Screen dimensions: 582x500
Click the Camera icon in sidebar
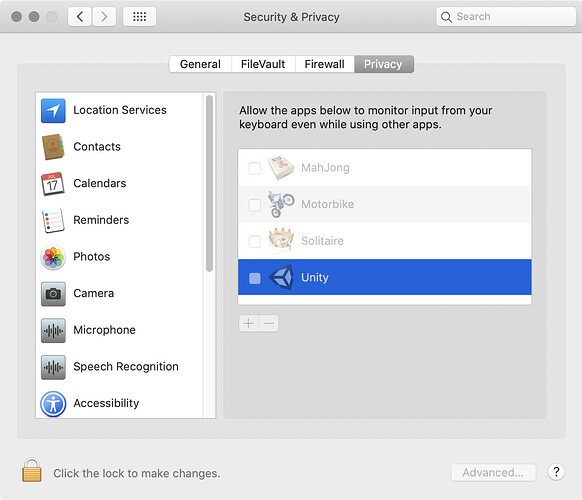click(x=53, y=294)
